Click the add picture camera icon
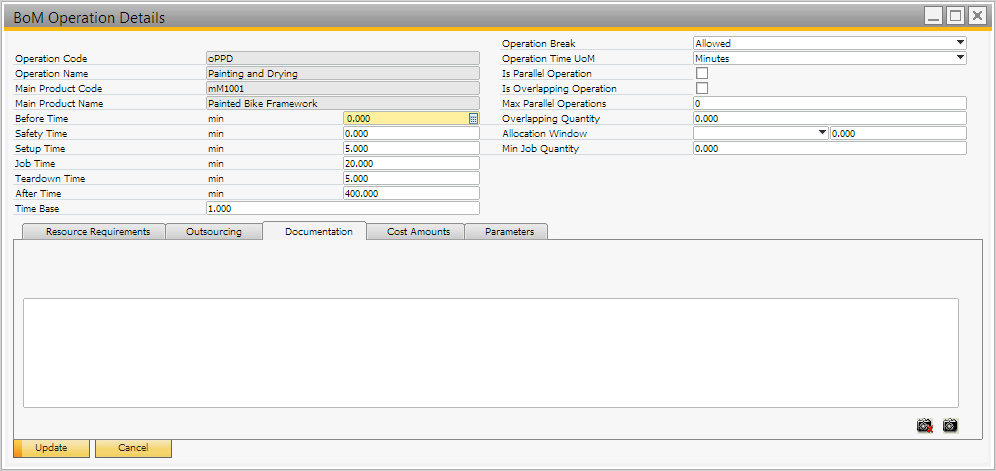This screenshot has height=471, width=996. 950,425
